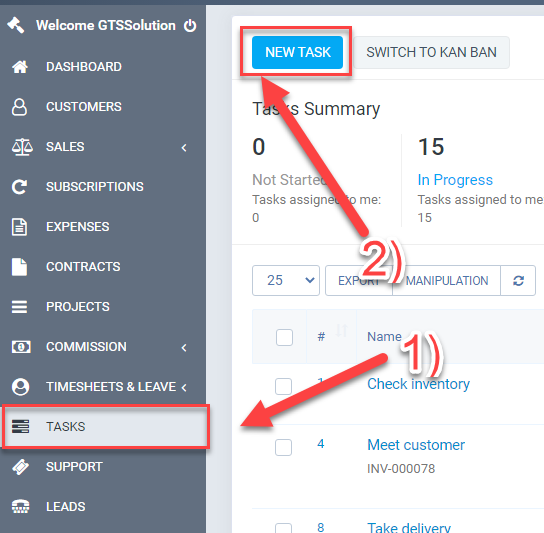Open the Tasks menu item
Image resolution: width=544 pixels, height=533 pixels.
(105, 426)
